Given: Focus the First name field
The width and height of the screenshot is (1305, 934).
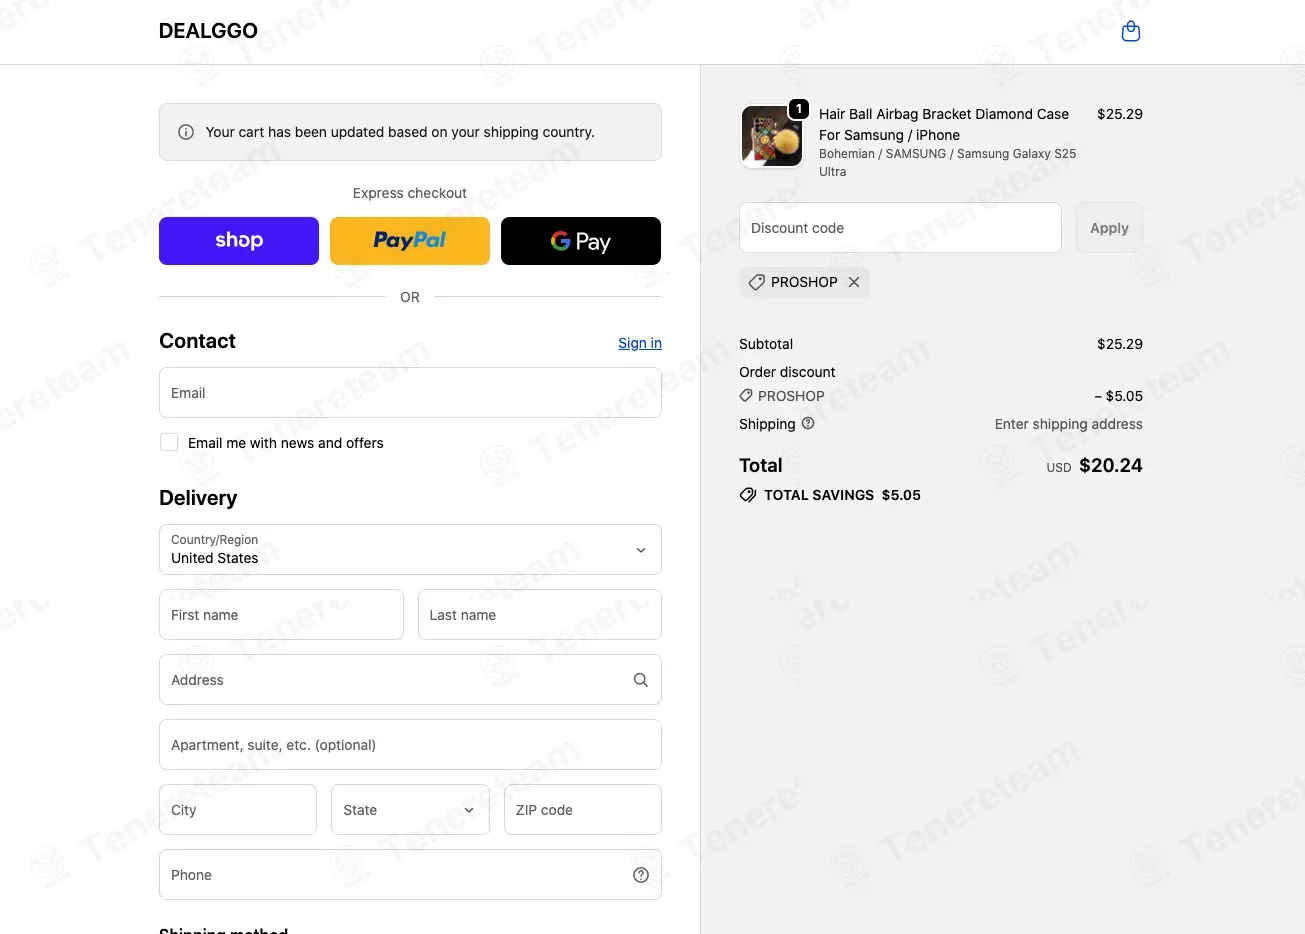Looking at the screenshot, I should (x=281, y=615).
